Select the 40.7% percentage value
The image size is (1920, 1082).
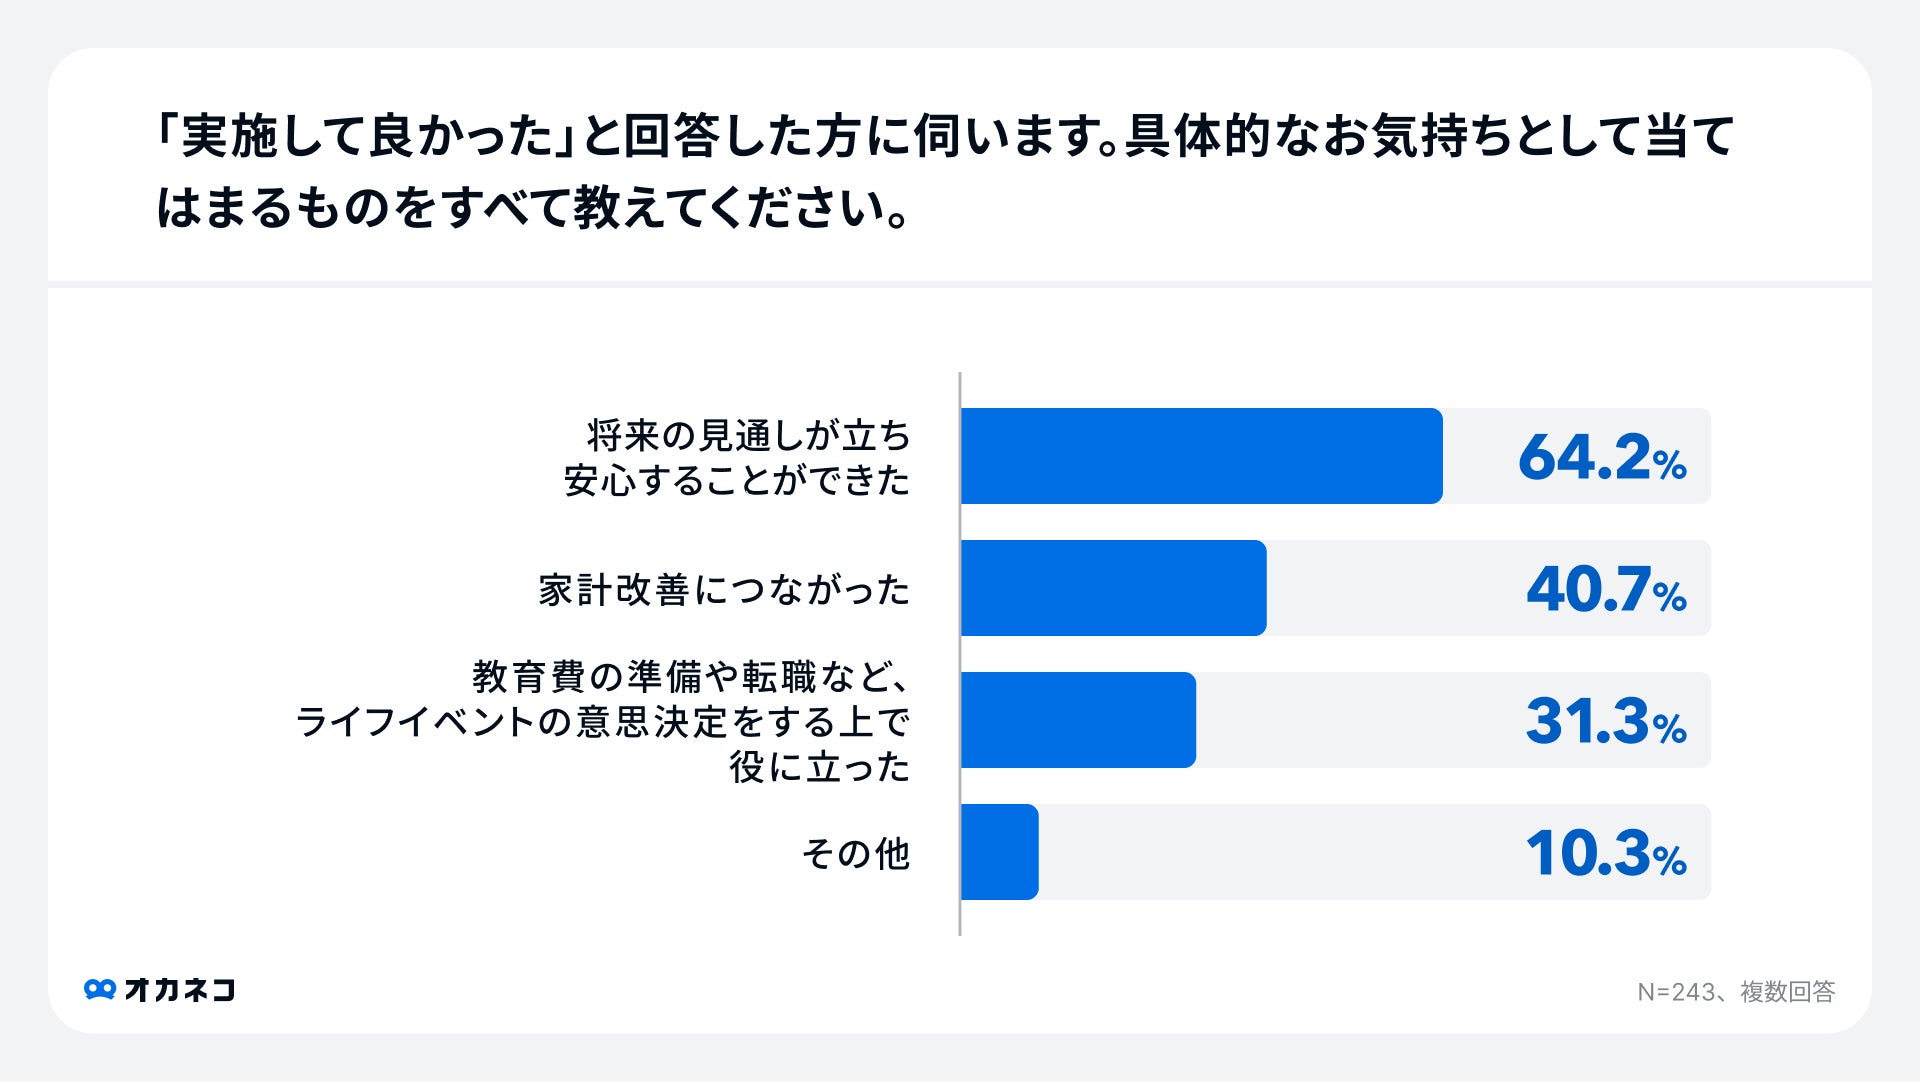coord(1605,589)
